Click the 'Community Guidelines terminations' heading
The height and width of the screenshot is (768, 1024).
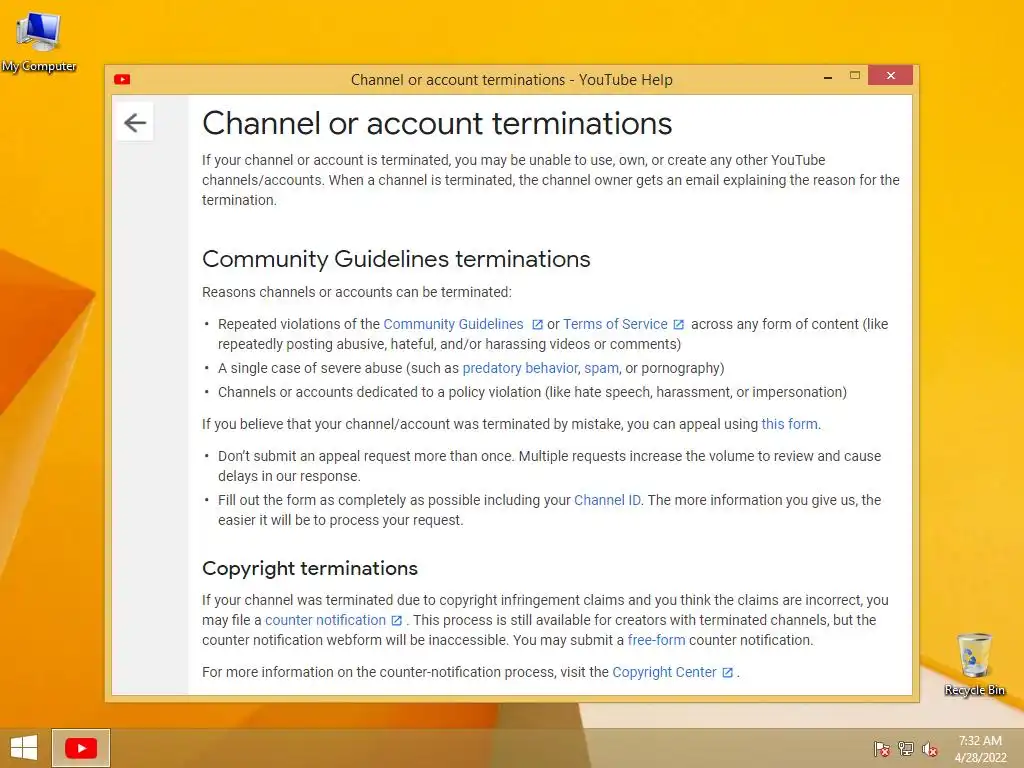click(396, 259)
